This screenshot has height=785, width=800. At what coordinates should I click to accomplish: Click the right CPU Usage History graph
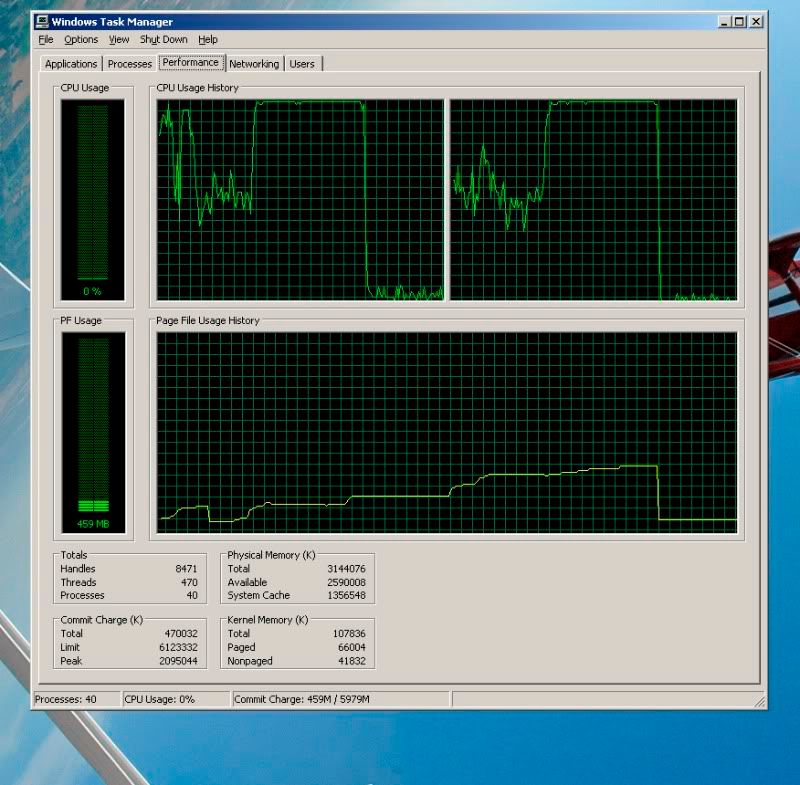pyautogui.click(x=593, y=200)
